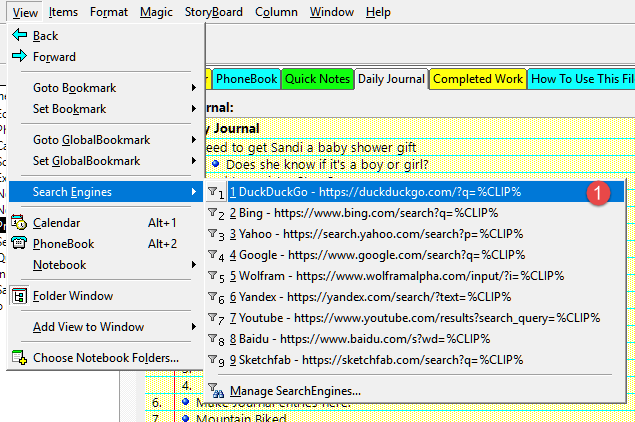Image resolution: width=635 pixels, height=422 pixels.
Task: Expand the Search Engines submenu arrow
Action: (194, 192)
